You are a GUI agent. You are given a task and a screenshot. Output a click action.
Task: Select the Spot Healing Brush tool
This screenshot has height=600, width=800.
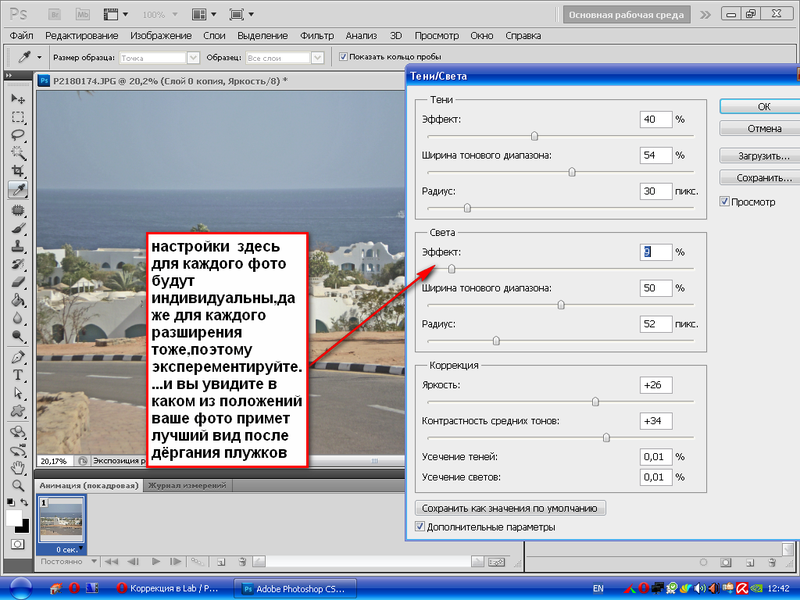tap(18, 210)
